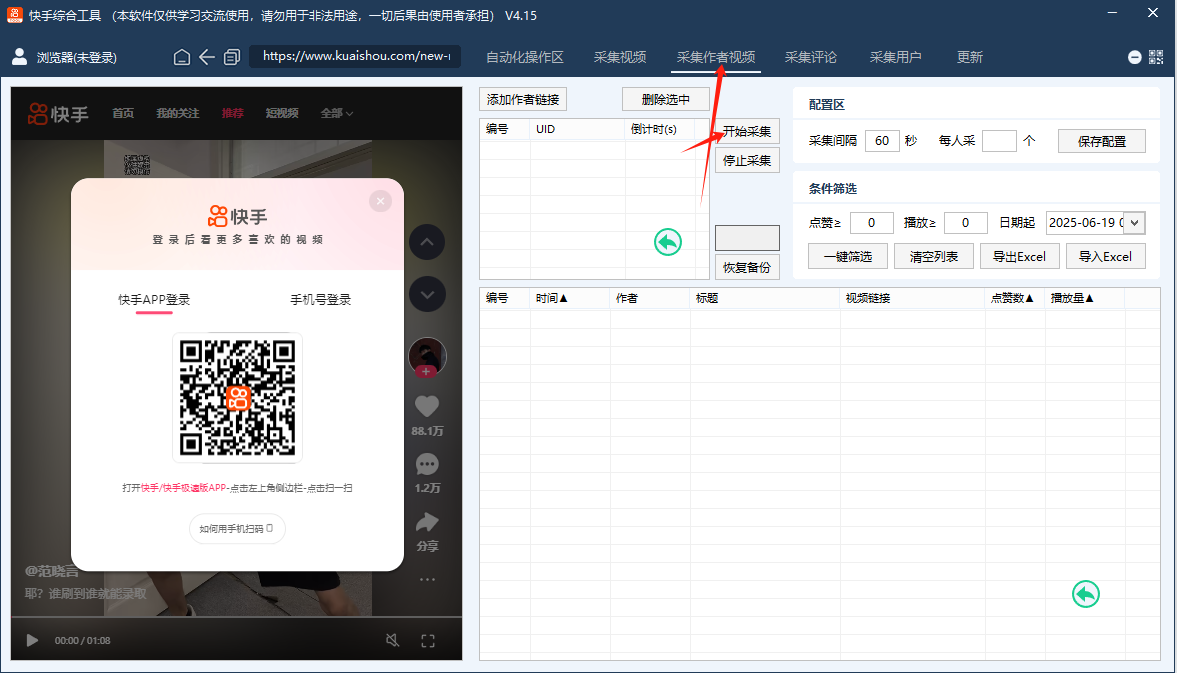Clear the list with 清空列表
The height and width of the screenshot is (673, 1177).
coord(934,257)
